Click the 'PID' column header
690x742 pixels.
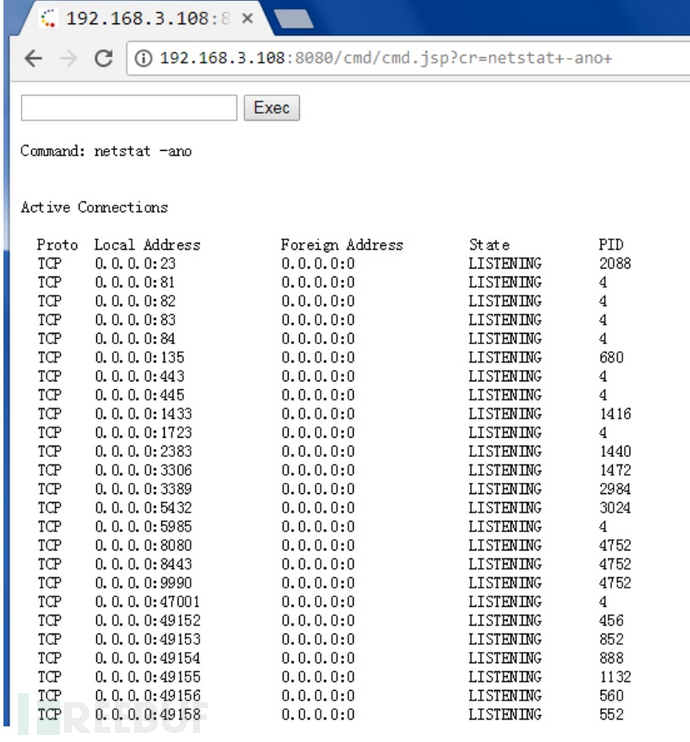click(611, 245)
